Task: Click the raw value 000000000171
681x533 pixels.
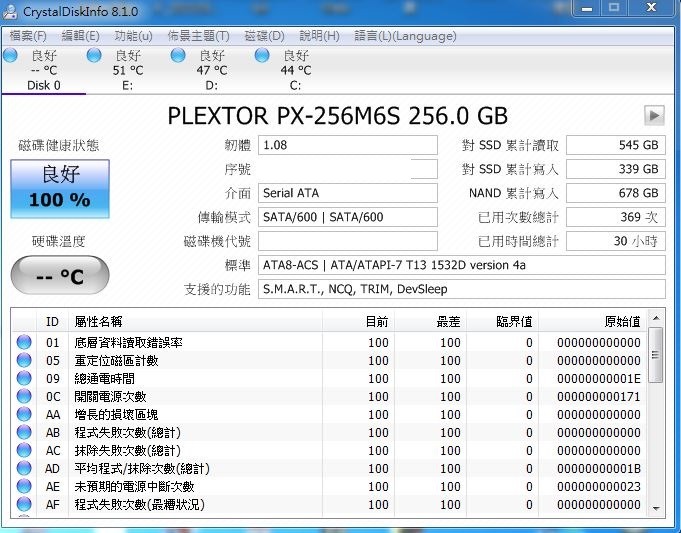Action: coord(599,397)
